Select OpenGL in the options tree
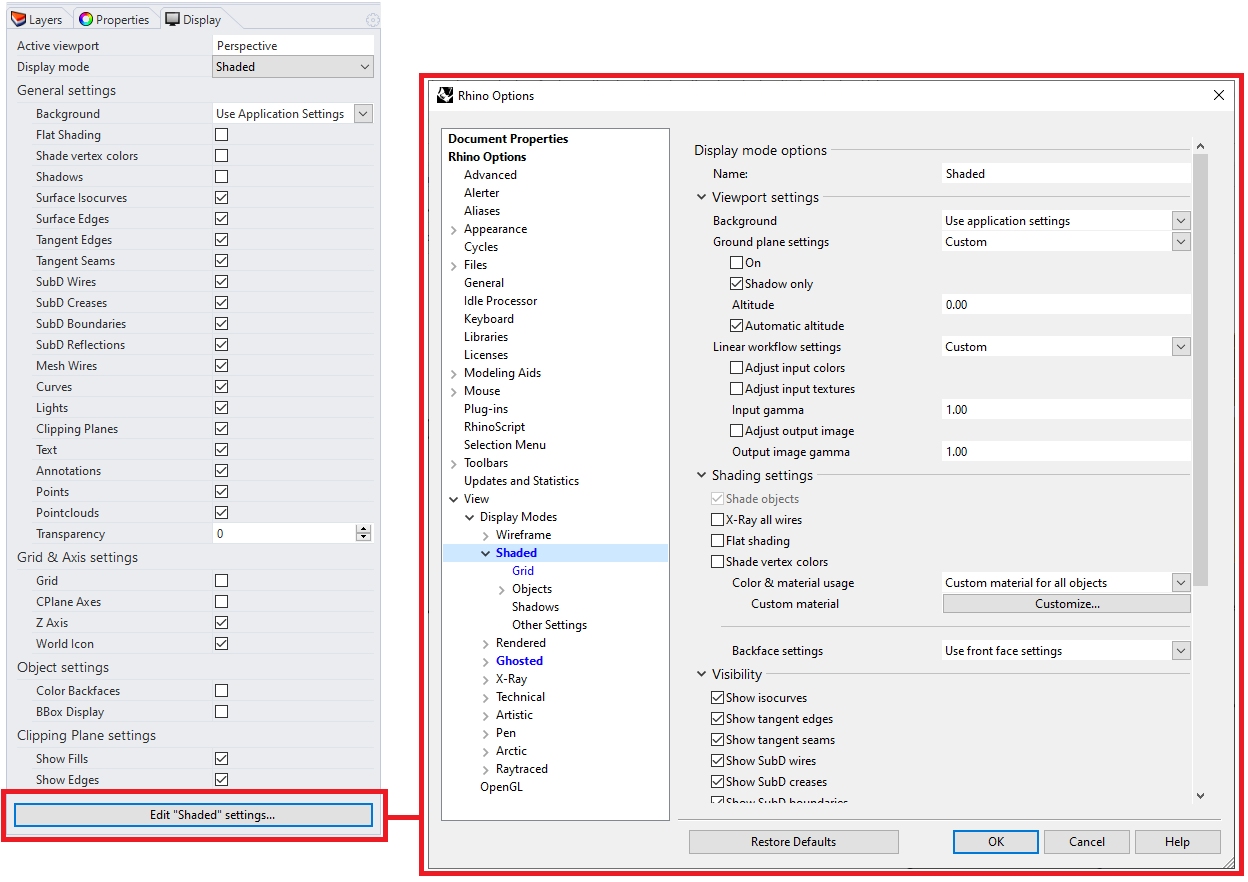 click(501, 787)
